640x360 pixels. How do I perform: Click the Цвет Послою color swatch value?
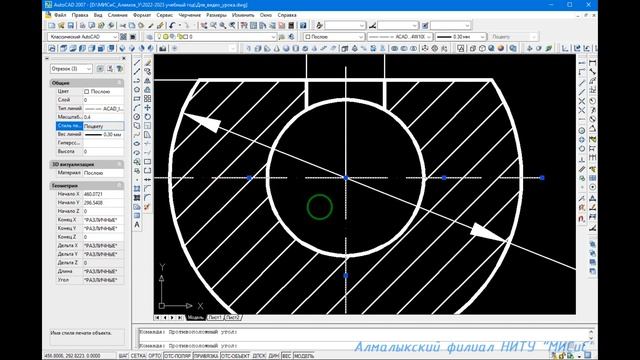(103, 91)
